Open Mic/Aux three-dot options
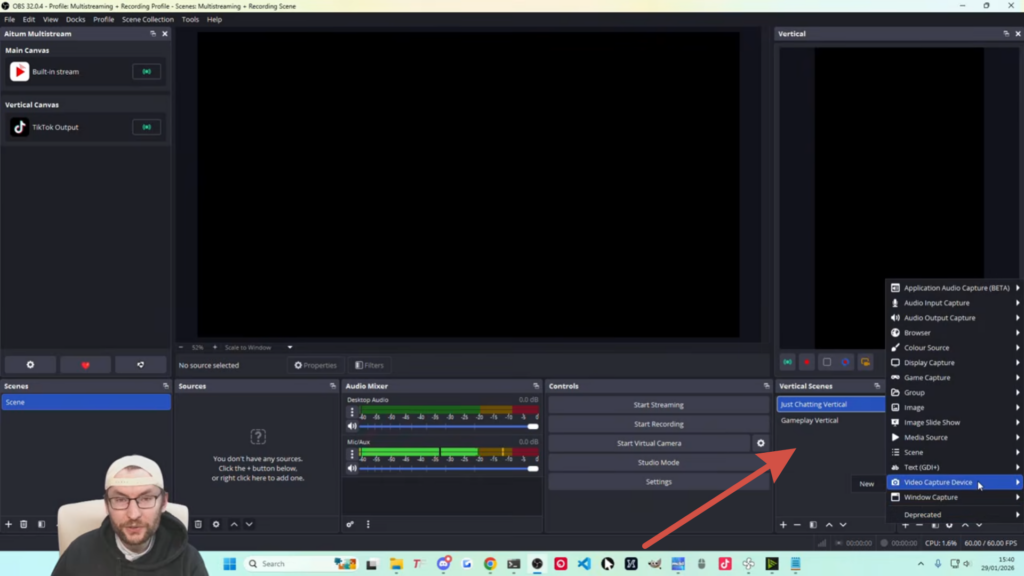Image resolution: width=1024 pixels, height=576 pixels. click(352, 454)
